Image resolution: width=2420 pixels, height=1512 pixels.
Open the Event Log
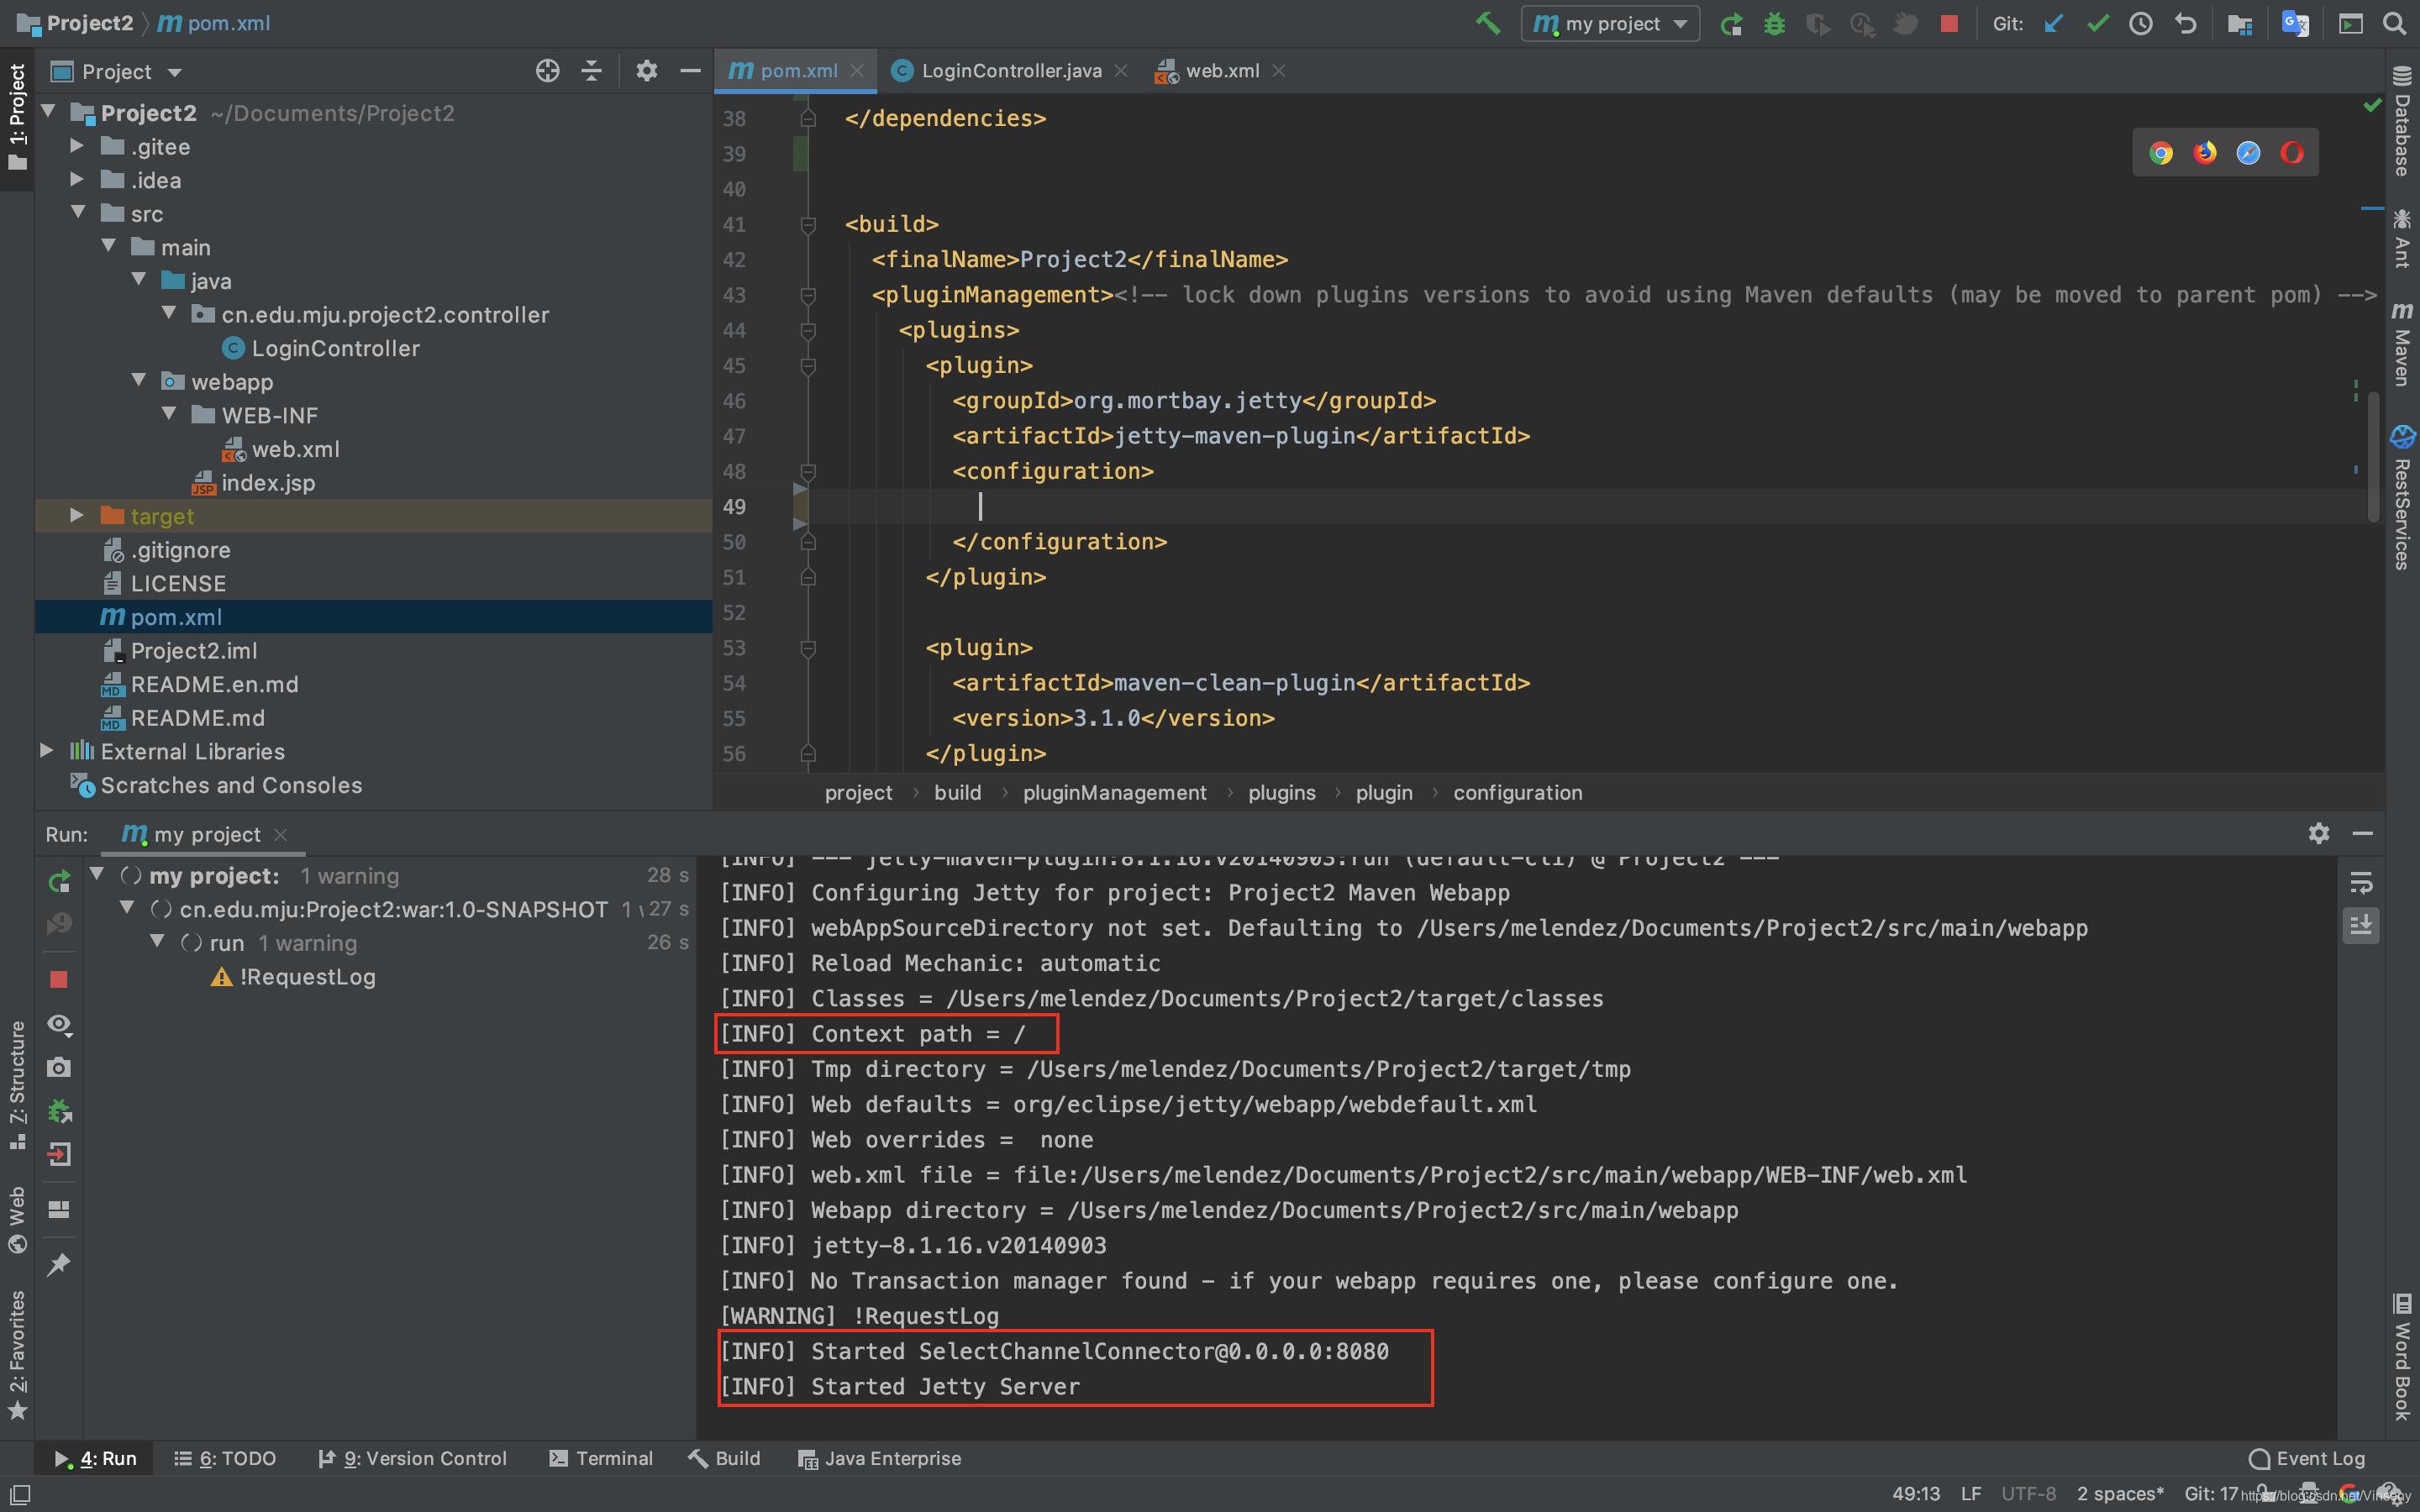pos(2307,1458)
